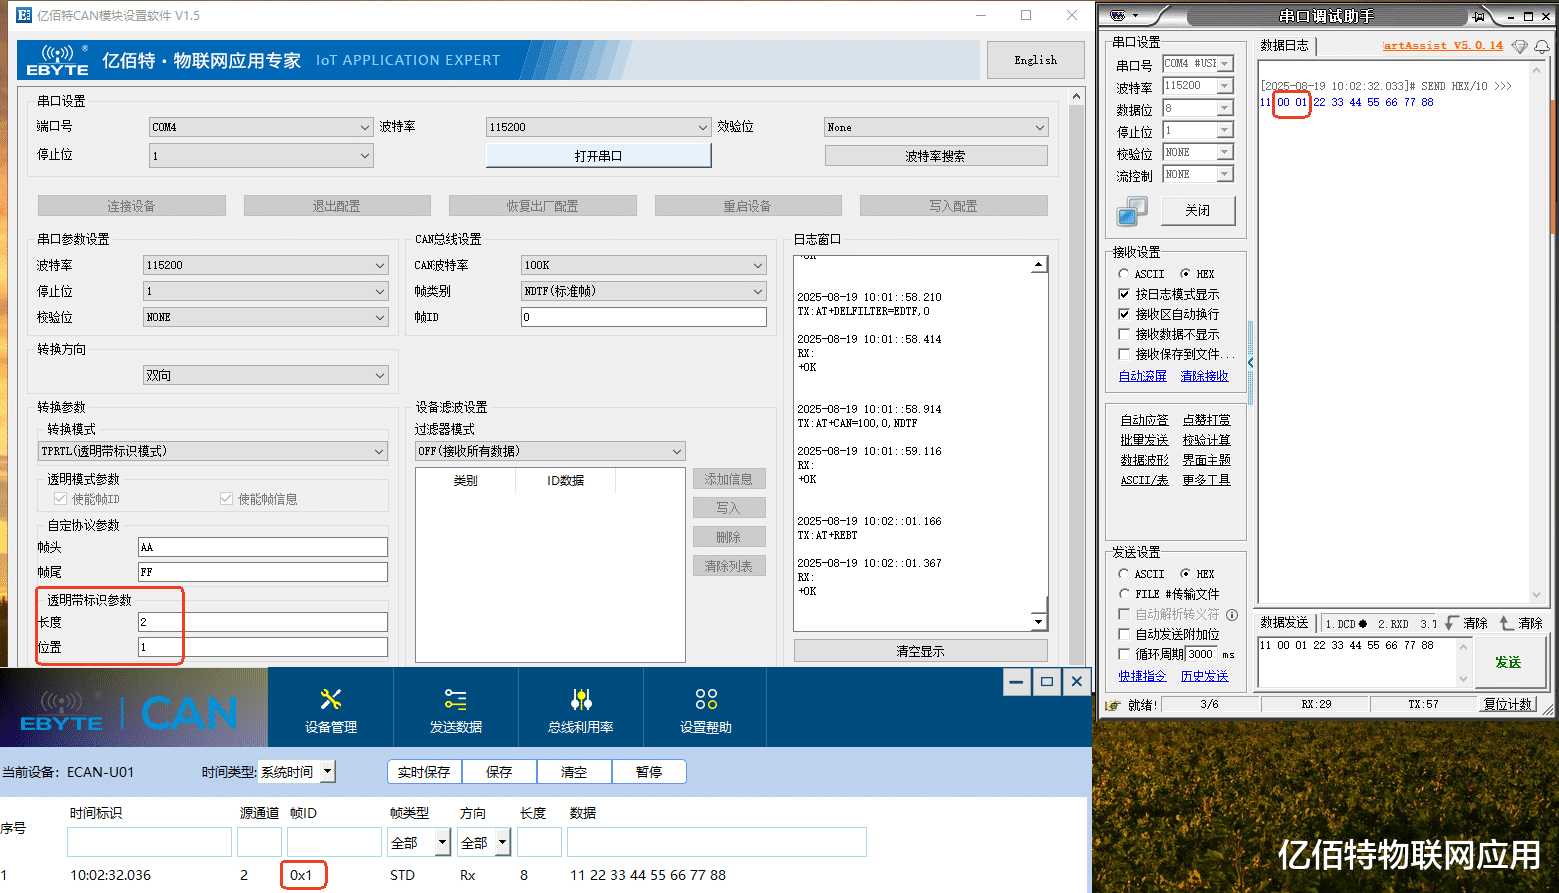The height and width of the screenshot is (893, 1559).
Task: Enable 接收保存到文件 checkbox
Action: tap(1124, 354)
